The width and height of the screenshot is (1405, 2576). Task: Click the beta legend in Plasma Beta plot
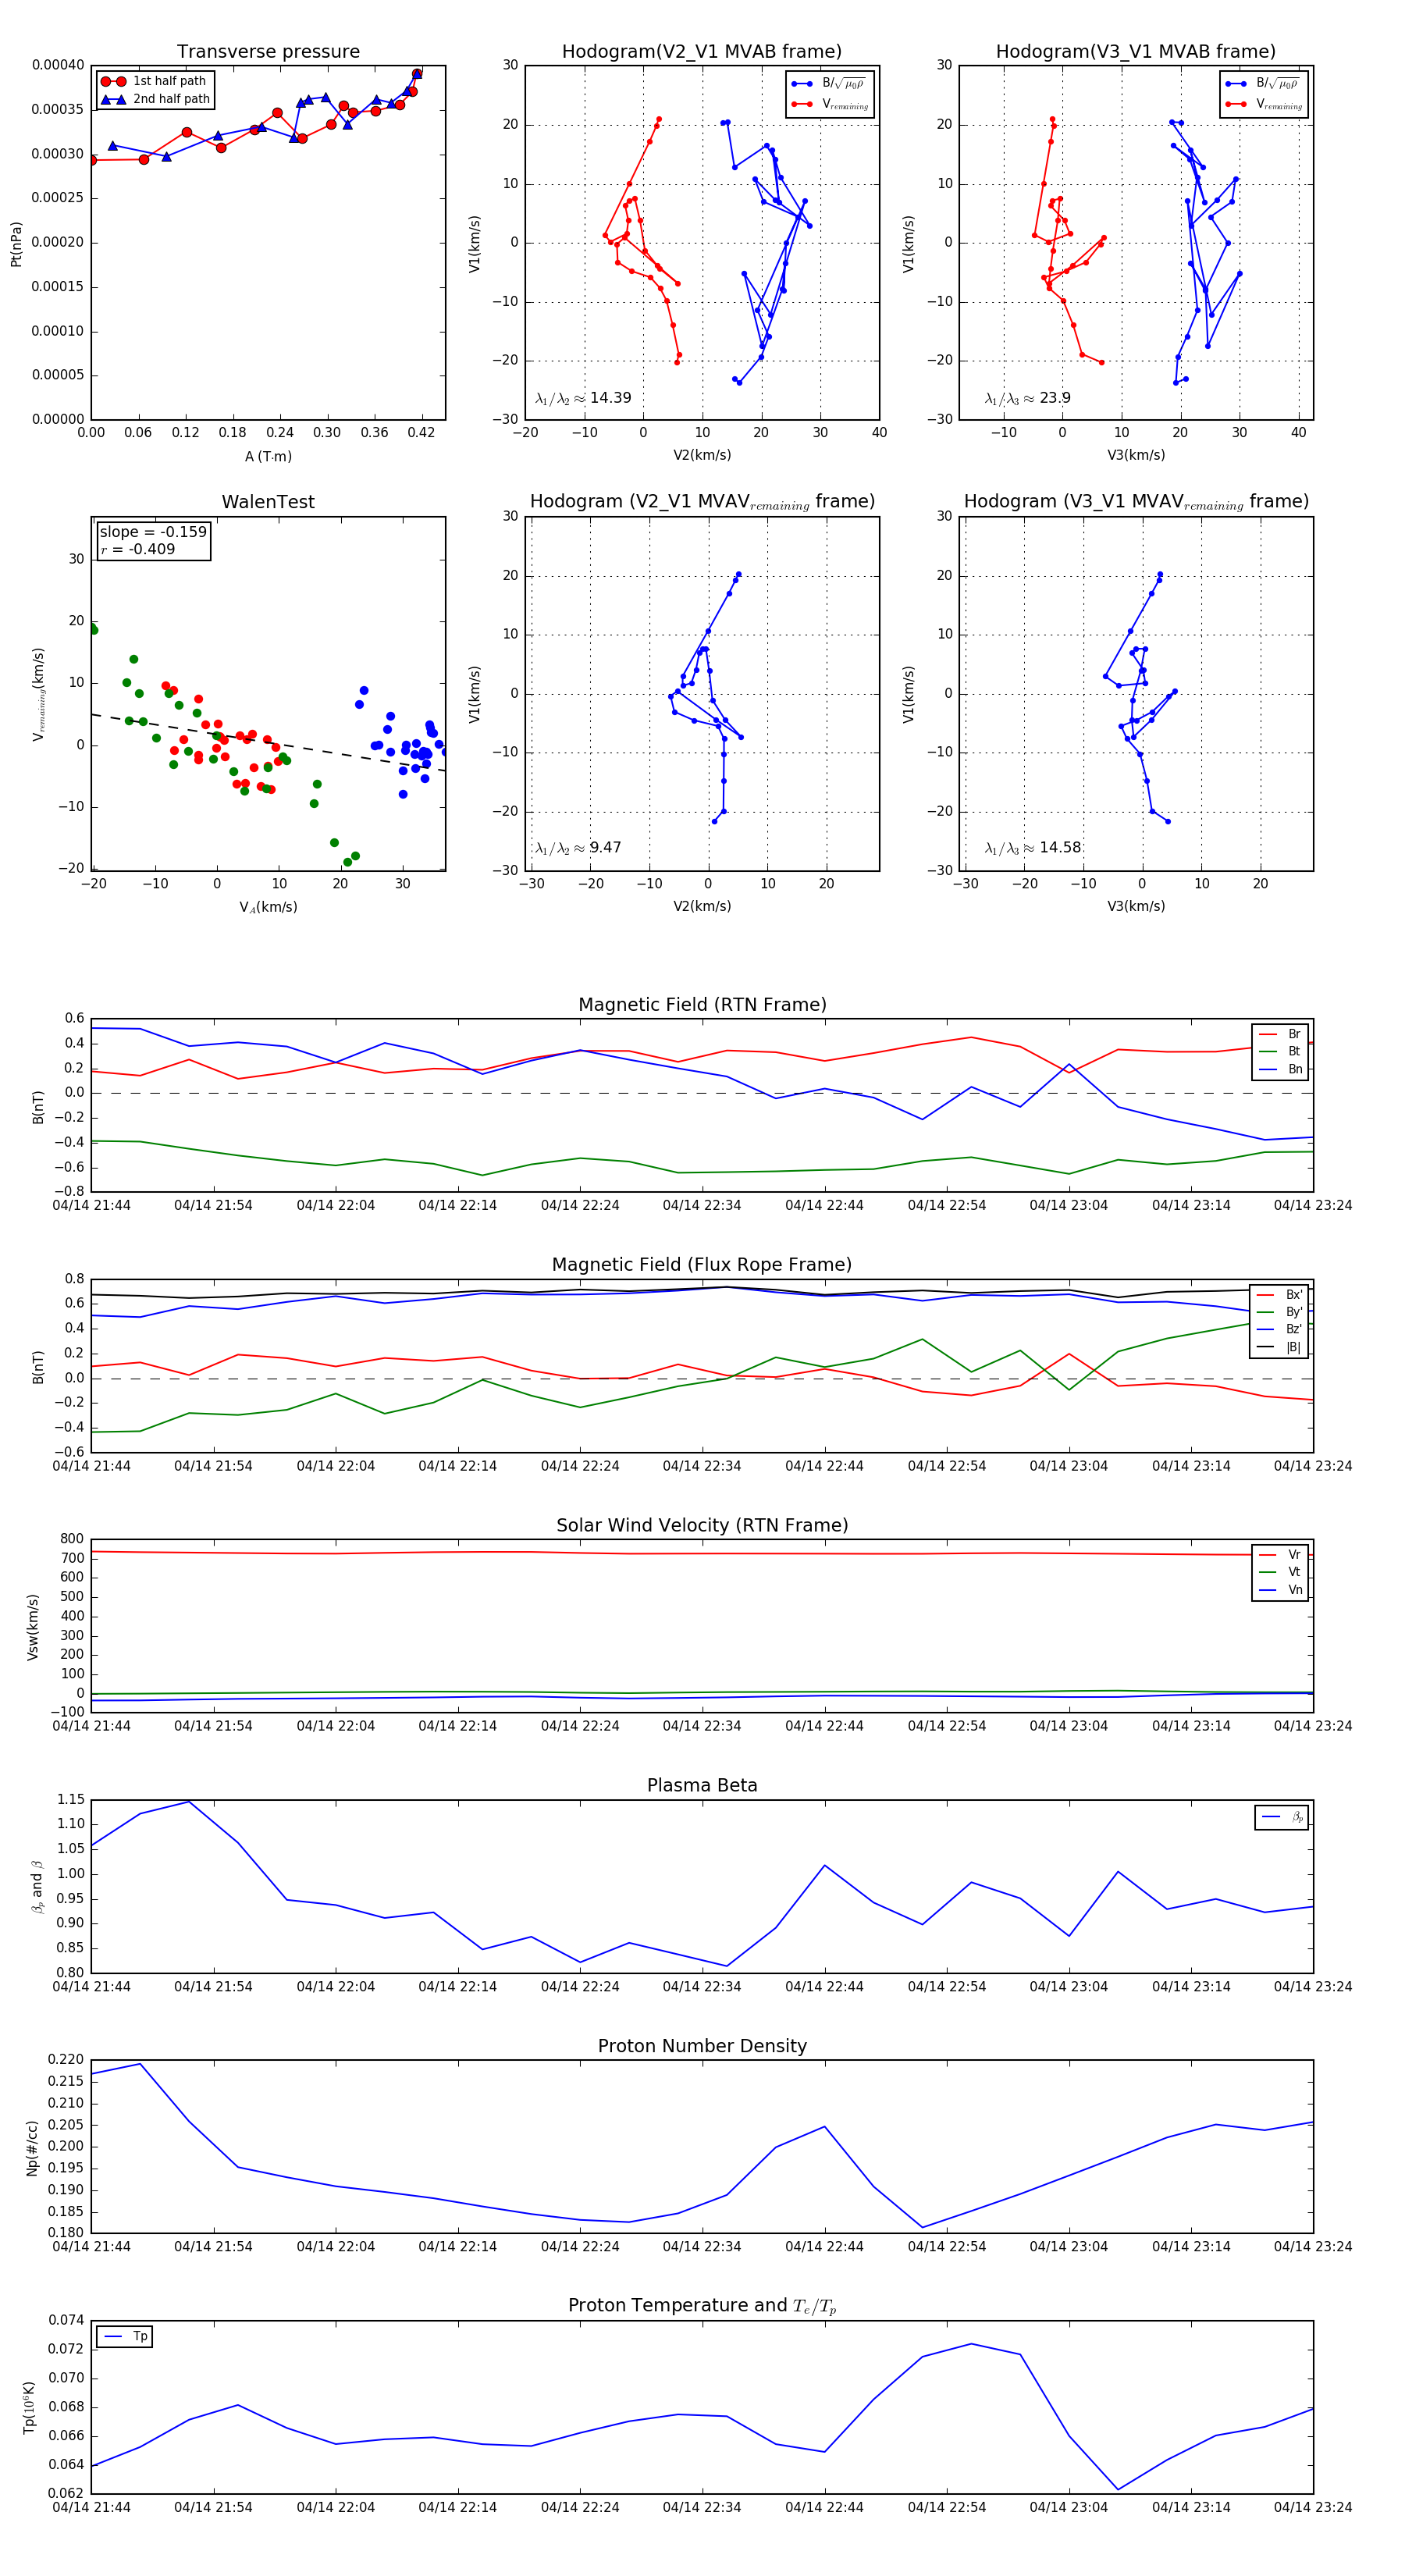[1282, 1817]
